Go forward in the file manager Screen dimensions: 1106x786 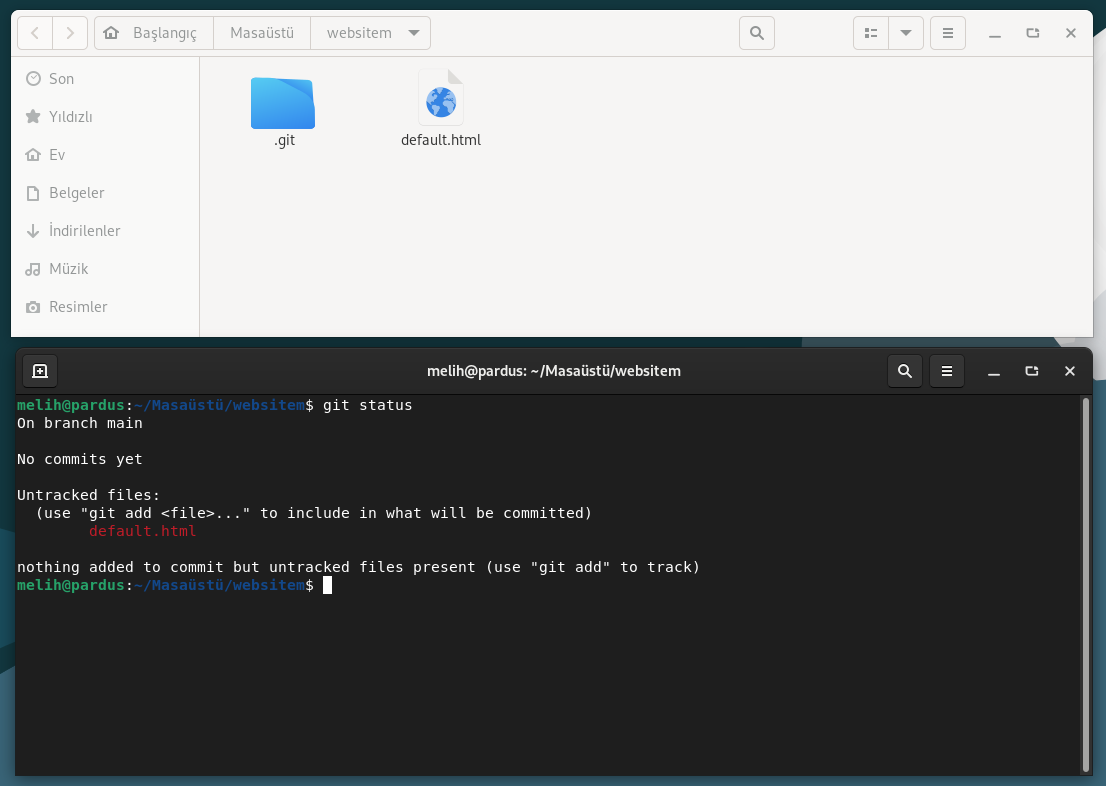tap(70, 33)
